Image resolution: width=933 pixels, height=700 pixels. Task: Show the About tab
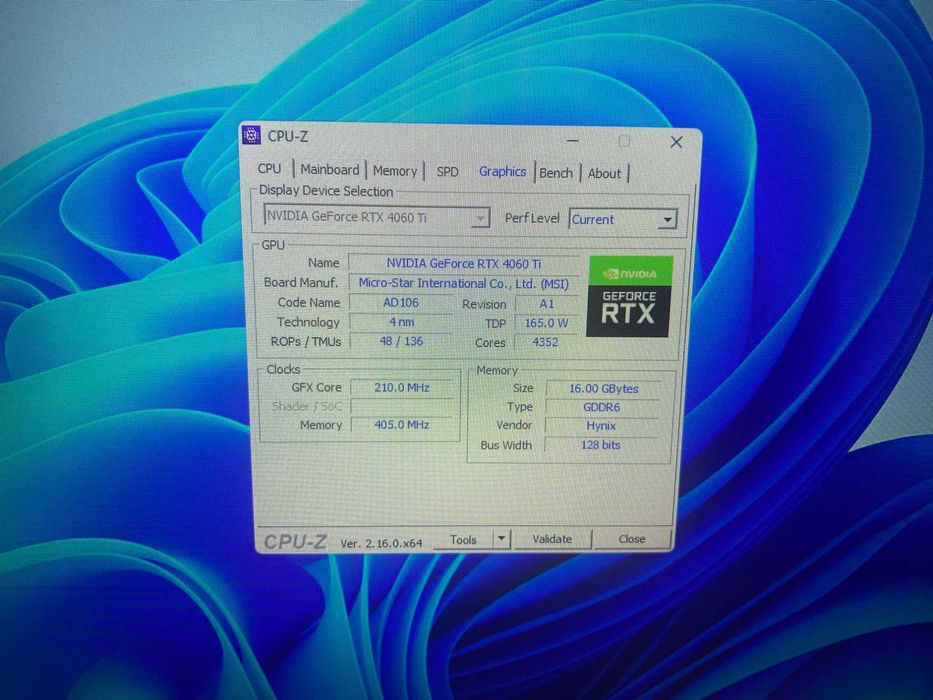coord(604,174)
